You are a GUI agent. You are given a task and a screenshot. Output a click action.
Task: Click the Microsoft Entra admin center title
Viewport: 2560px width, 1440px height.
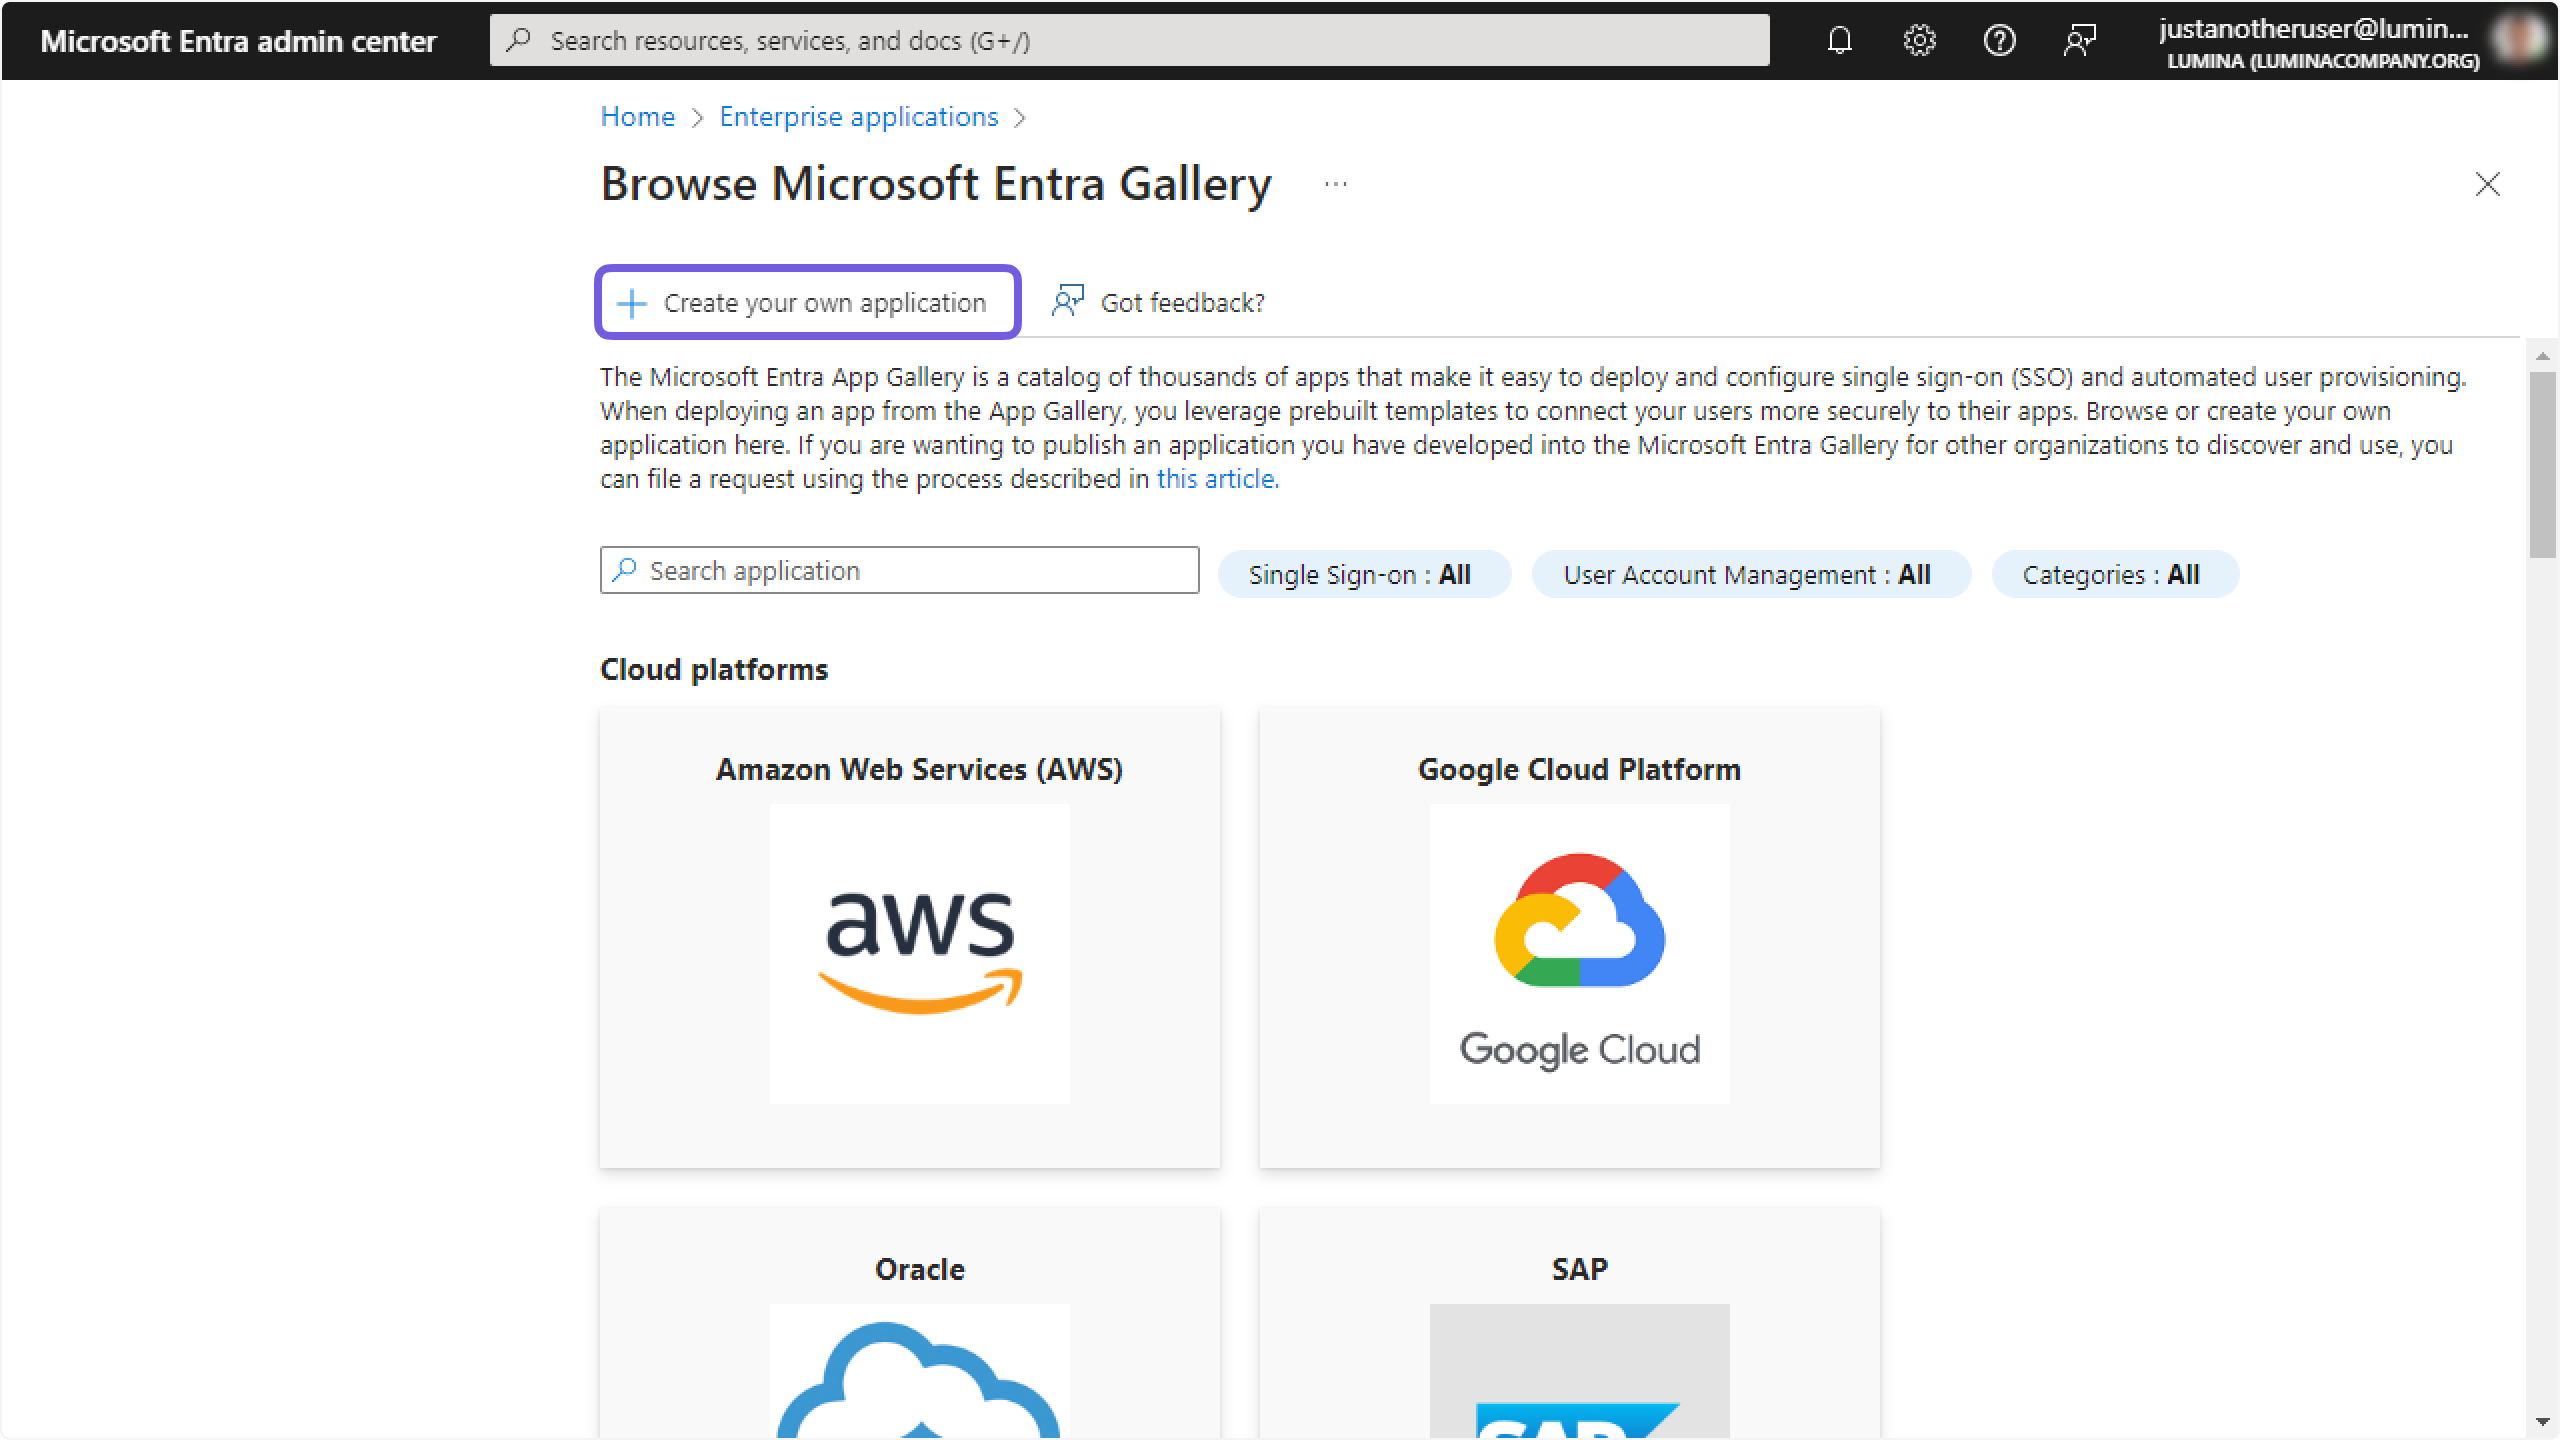238,41
